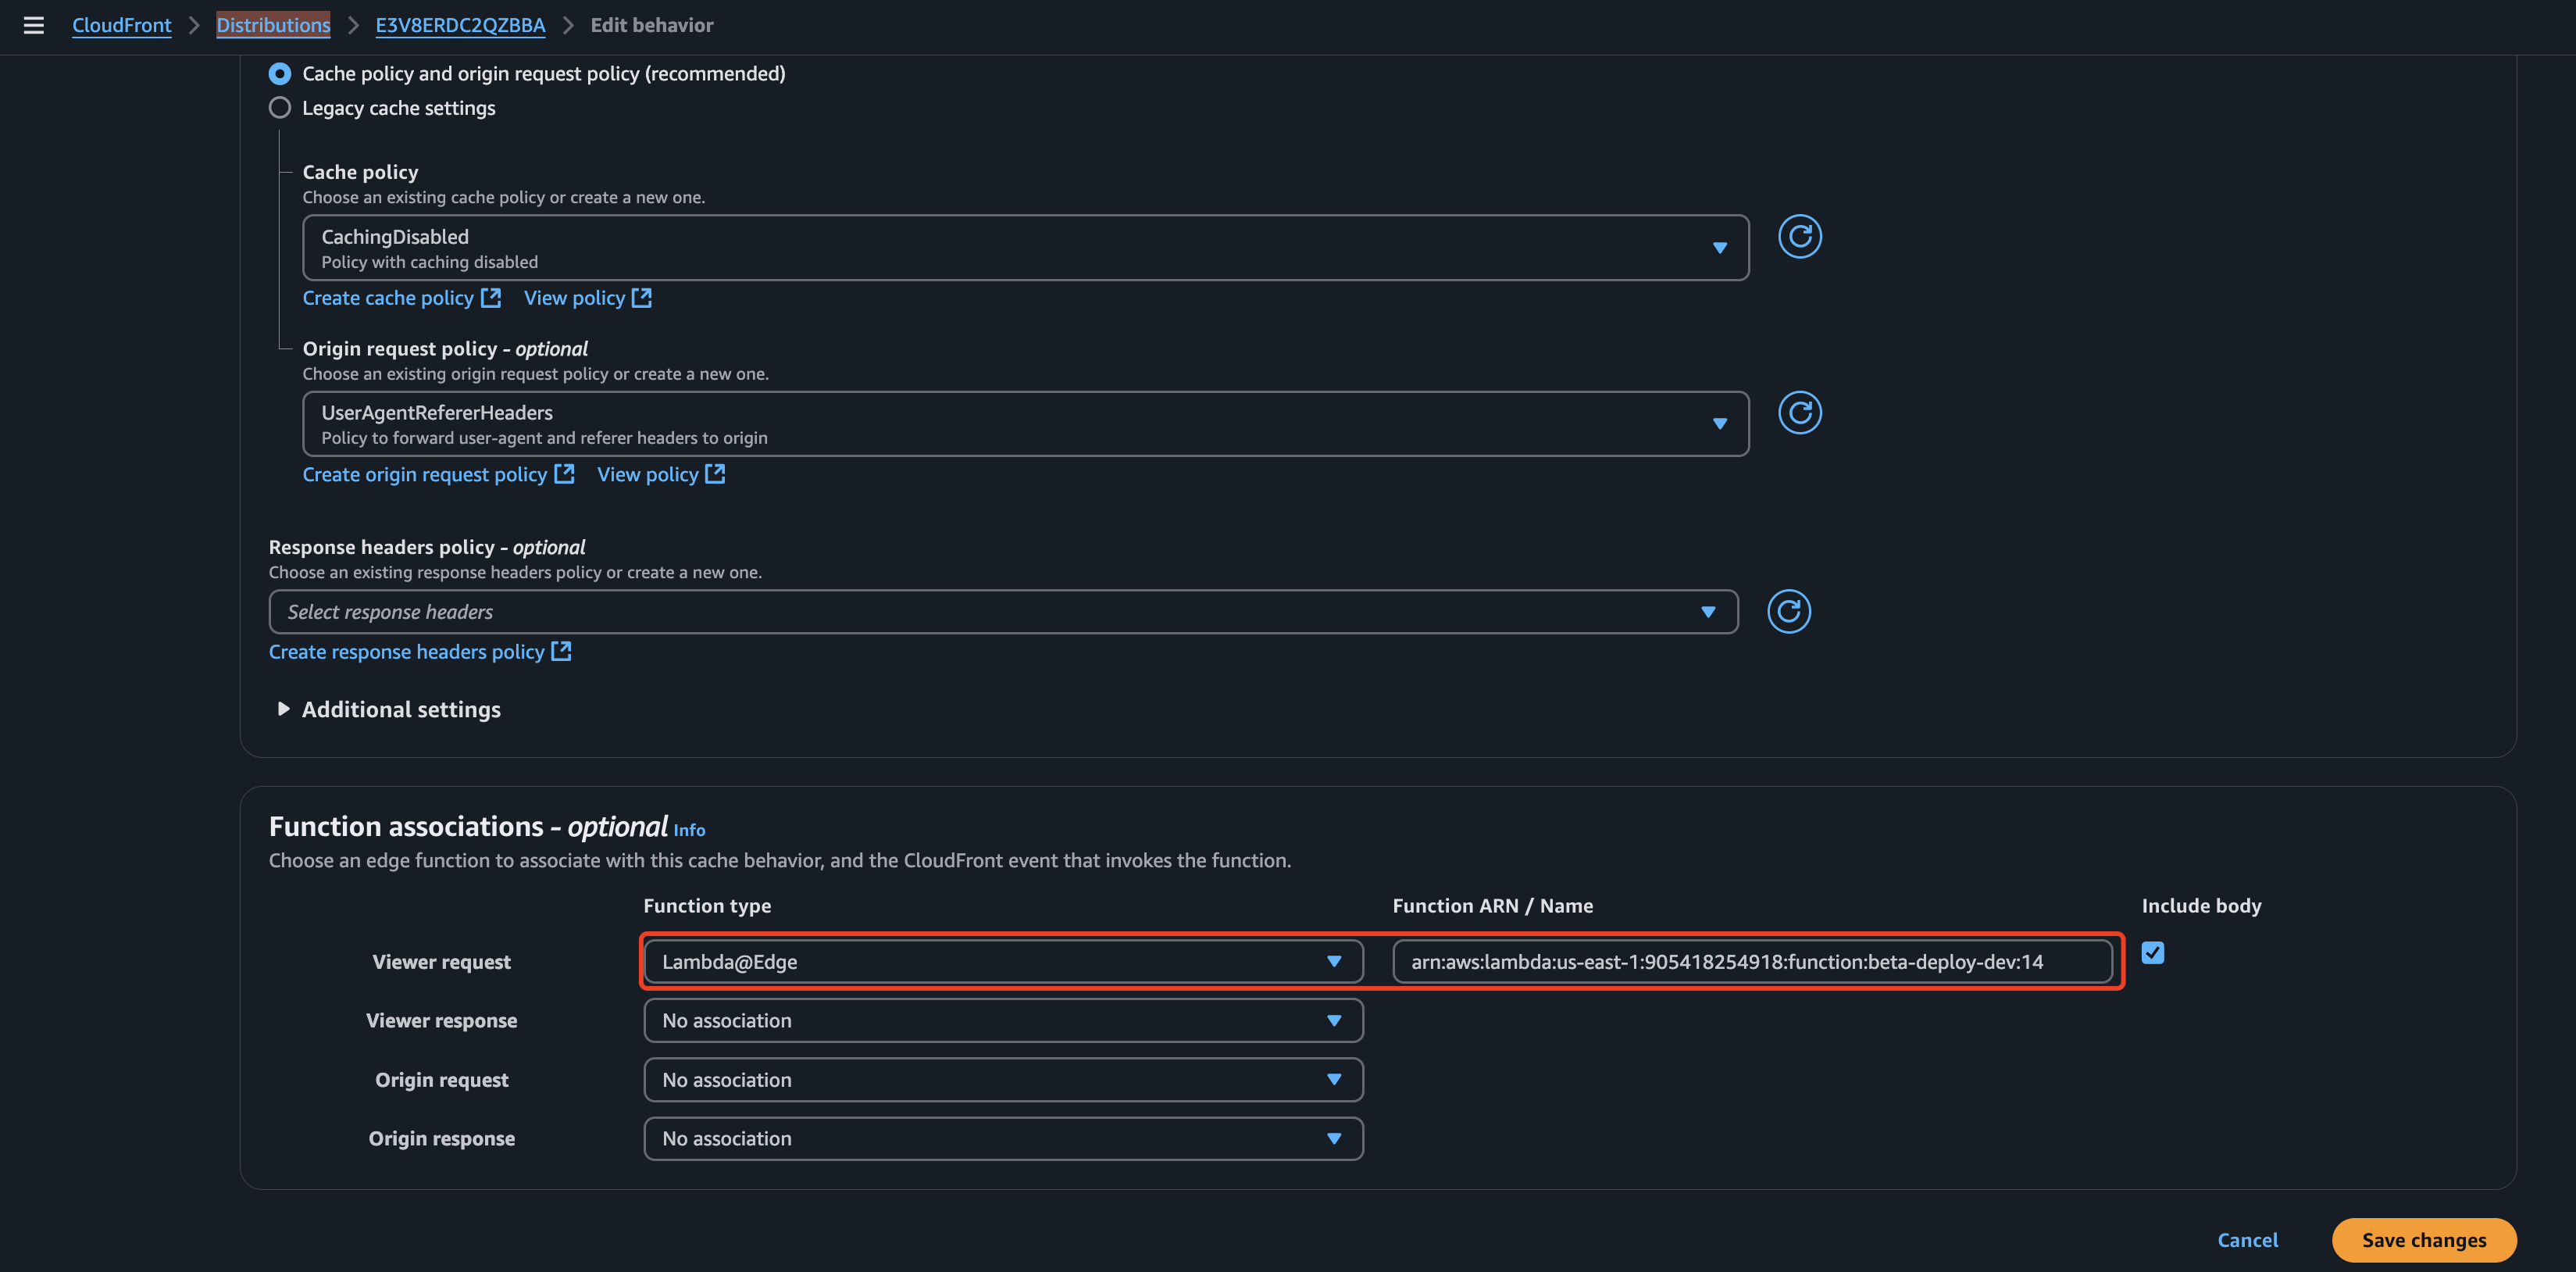
Task: Select Cache policy and origin request policy radio
Action: [x=280, y=74]
